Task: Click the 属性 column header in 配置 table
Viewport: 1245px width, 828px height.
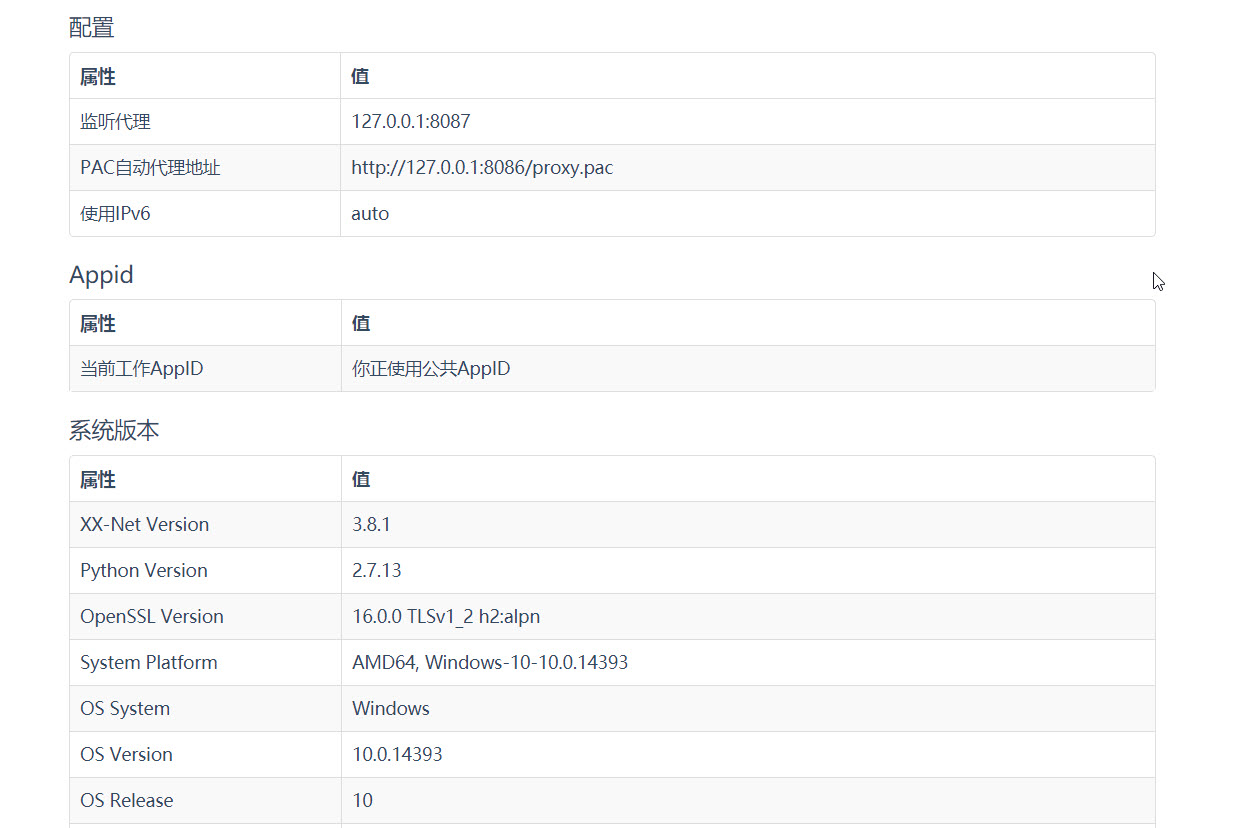Action: (x=97, y=76)
